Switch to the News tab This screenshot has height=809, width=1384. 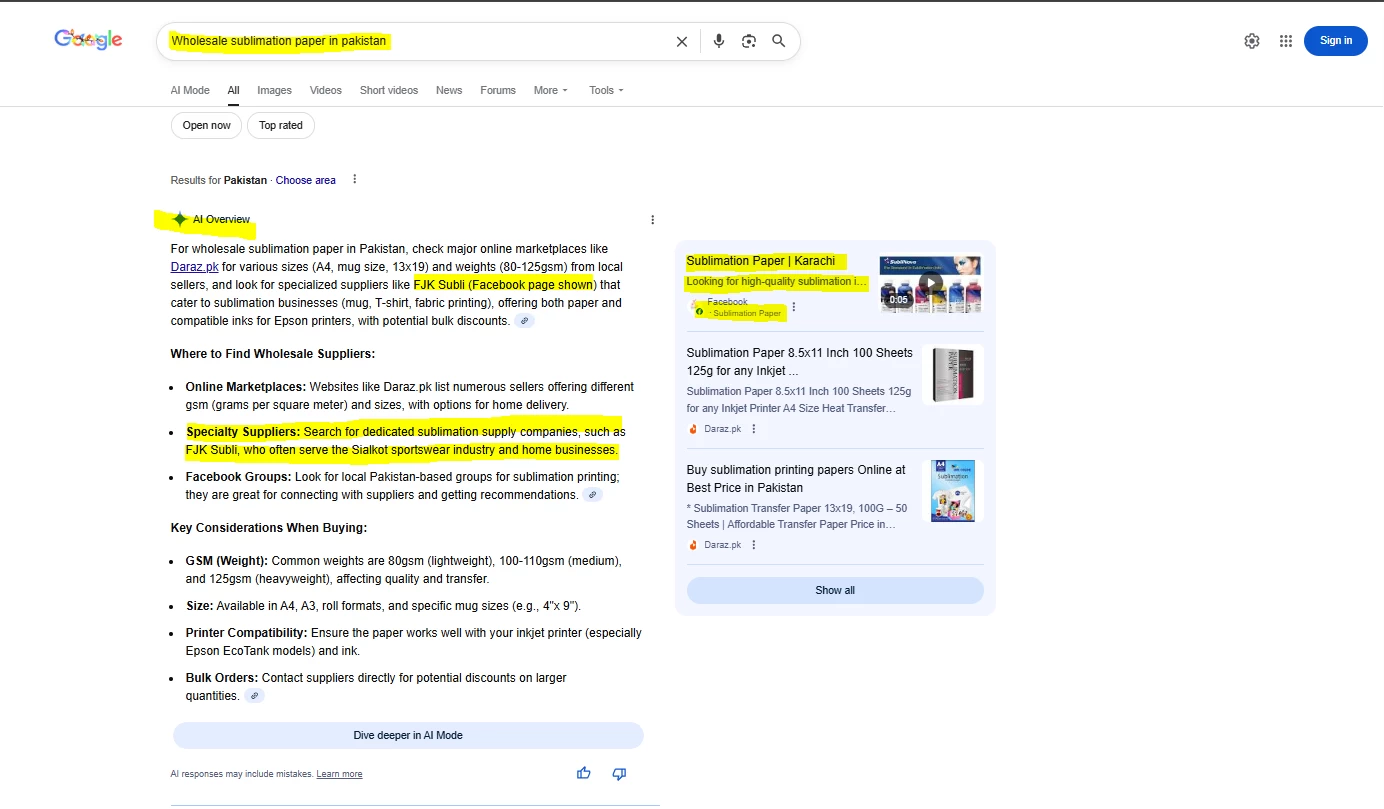click(x=449, y=90)
